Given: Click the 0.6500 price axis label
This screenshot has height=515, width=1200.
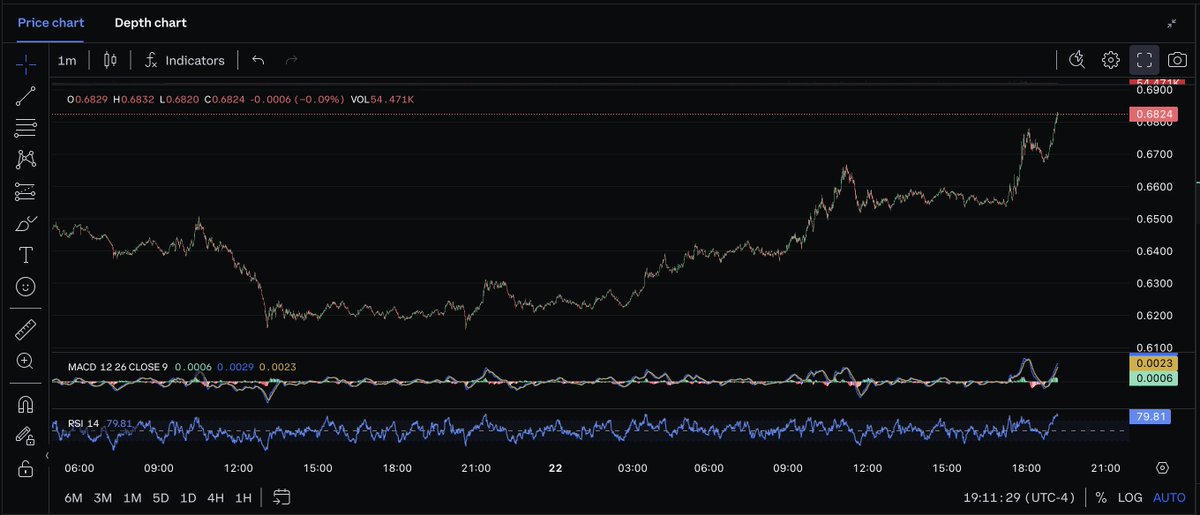Looking at the screenshot, I should pyautogui.click(x=1152, y=219).
